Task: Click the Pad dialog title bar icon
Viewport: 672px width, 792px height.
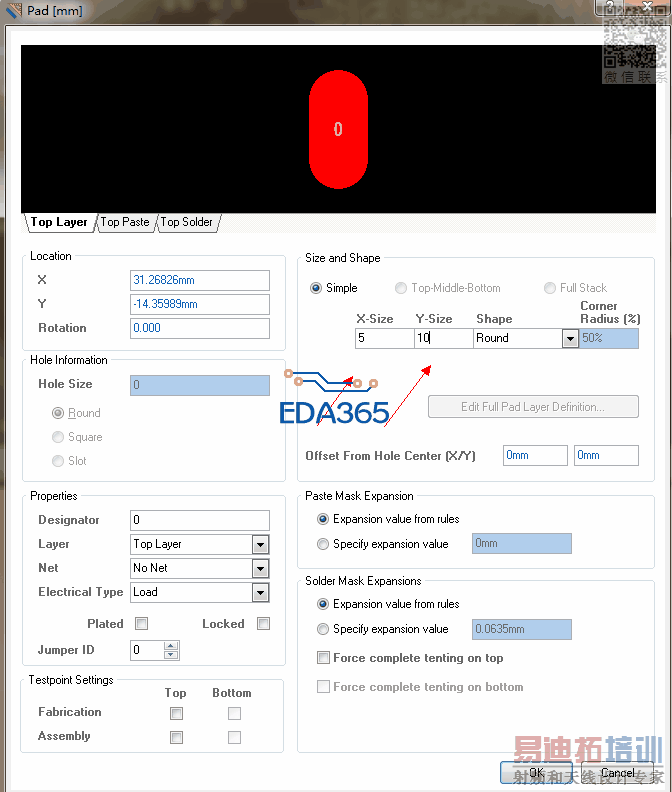Action: tap(14, 10)
